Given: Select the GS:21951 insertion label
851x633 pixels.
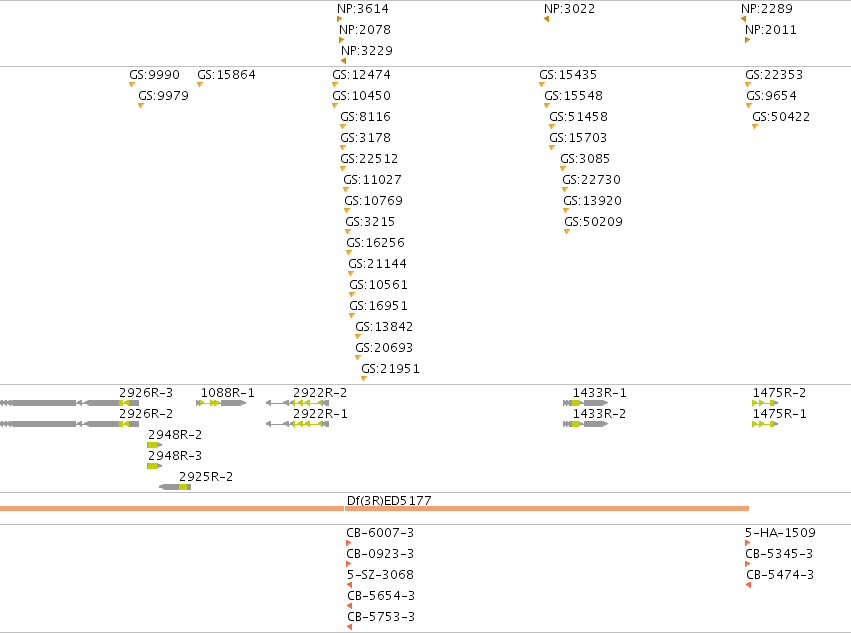Looking at the screenshot, I should tap(390, 369).
